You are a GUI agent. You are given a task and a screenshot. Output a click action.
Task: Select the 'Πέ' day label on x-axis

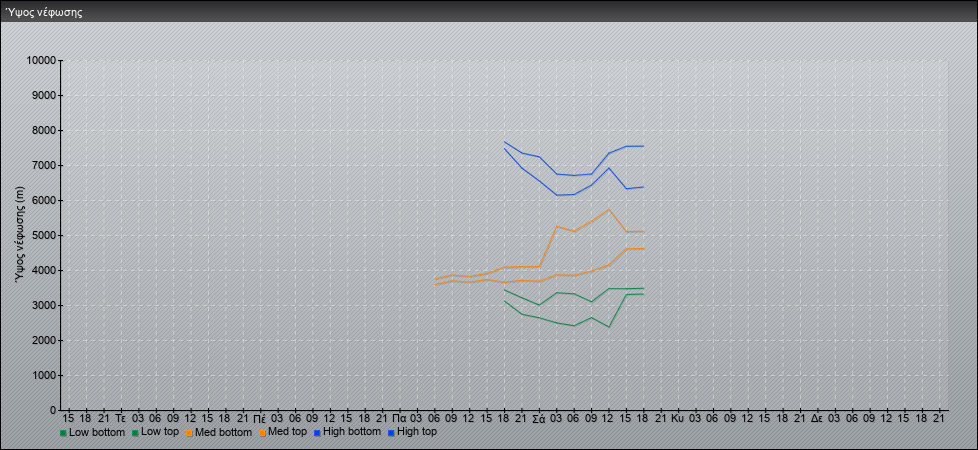[x=260, y=418]
